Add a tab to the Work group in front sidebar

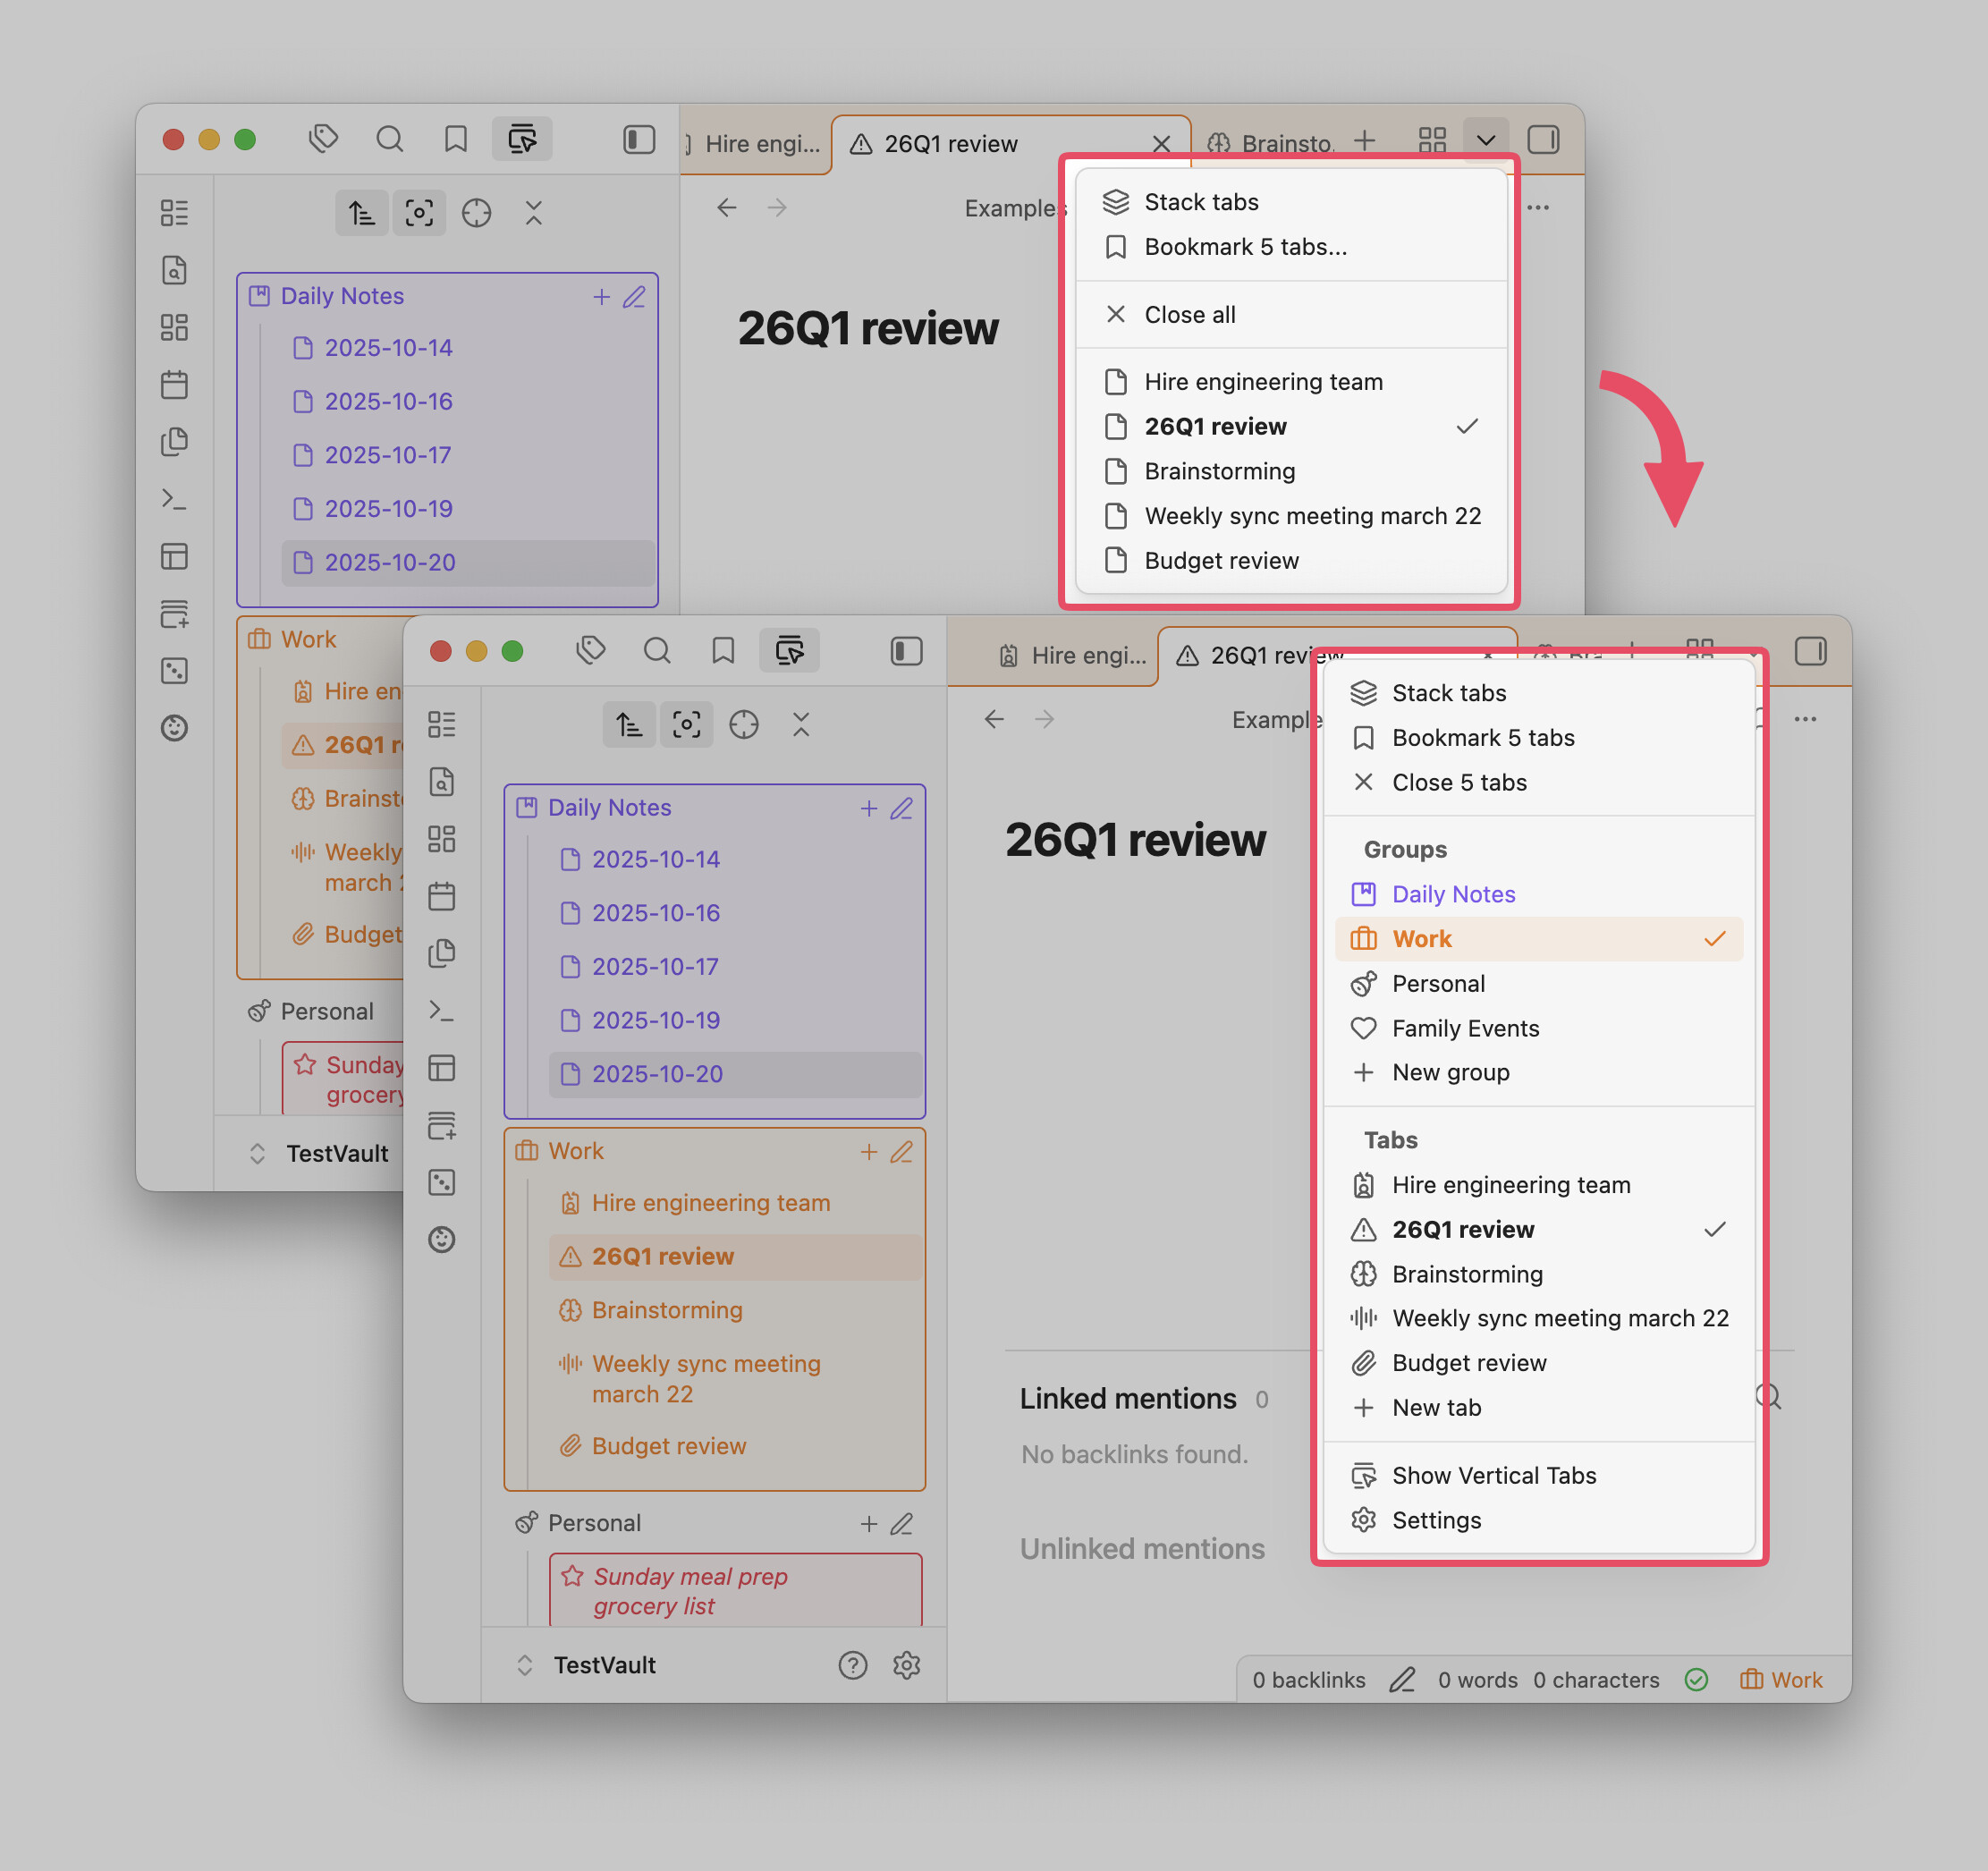(869, 1152)
